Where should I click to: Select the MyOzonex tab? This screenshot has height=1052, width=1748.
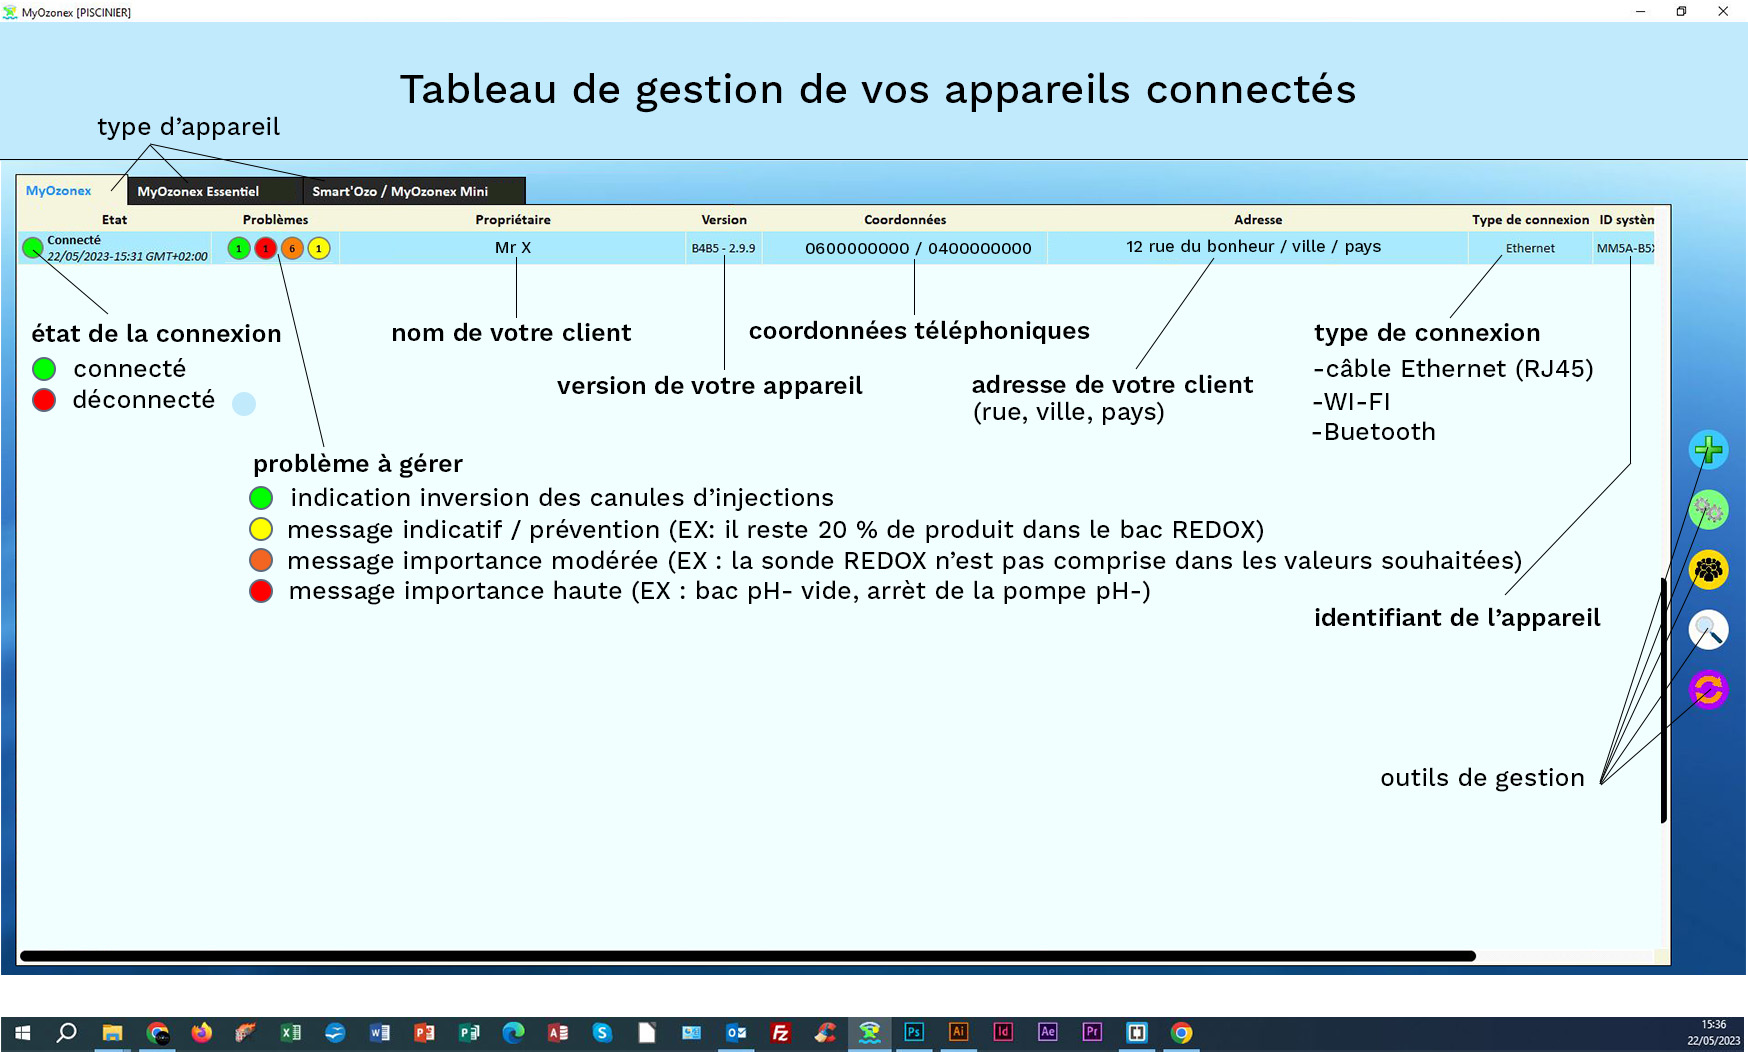tap(60, 190)
